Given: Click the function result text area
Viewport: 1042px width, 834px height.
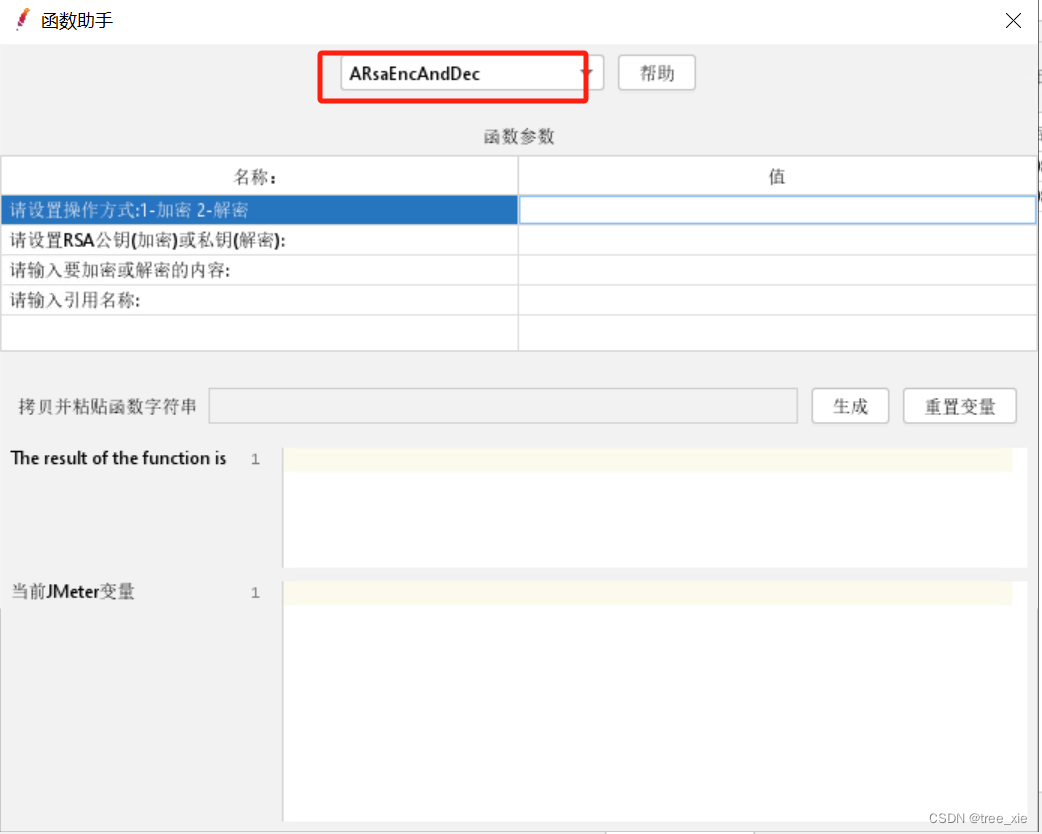Looking at the screenshot, I should pos(655,508).
